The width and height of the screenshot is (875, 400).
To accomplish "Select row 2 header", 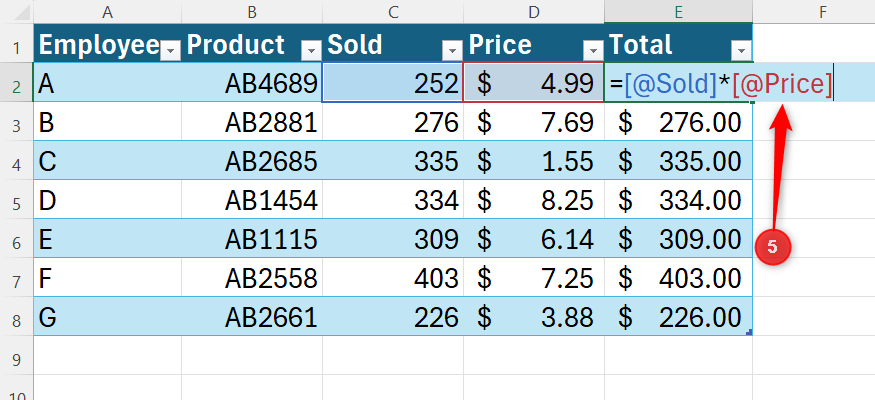I will 17,82.
